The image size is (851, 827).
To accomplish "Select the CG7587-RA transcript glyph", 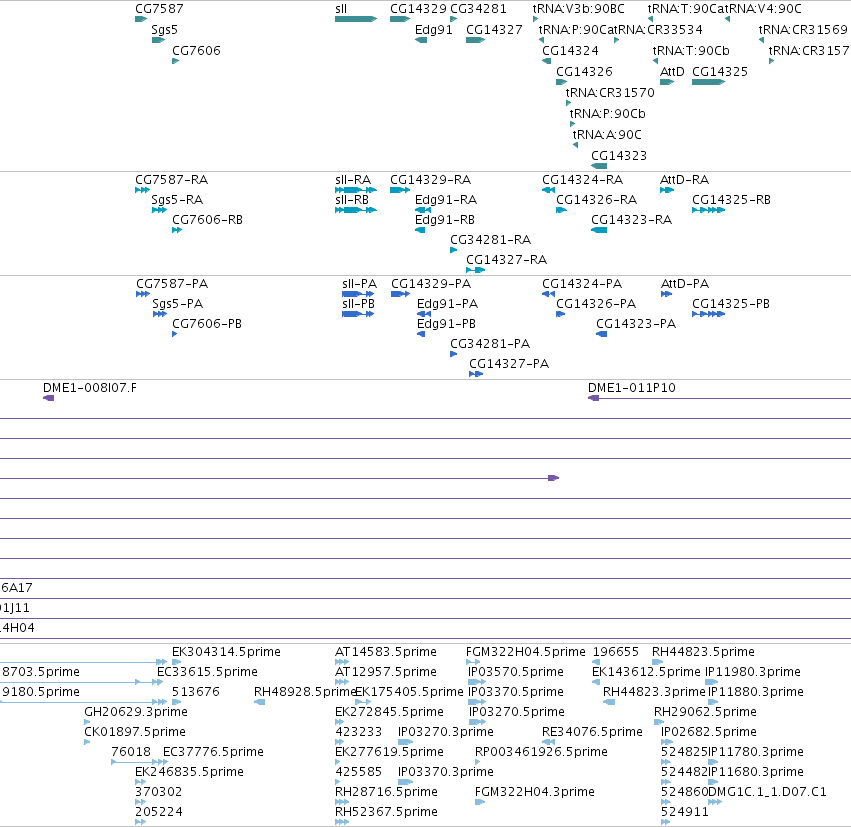I will coord(142,190).
